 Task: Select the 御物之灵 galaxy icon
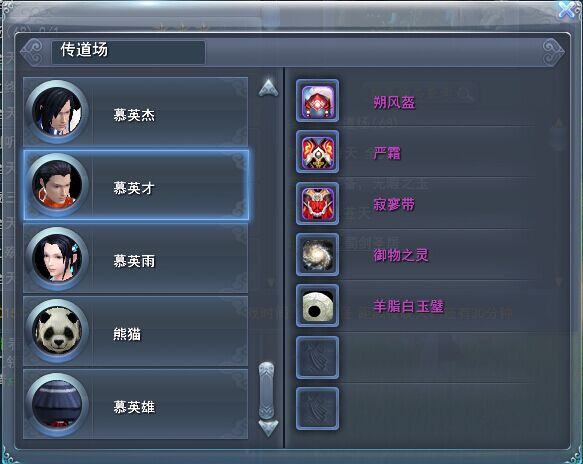click(318, 255)
